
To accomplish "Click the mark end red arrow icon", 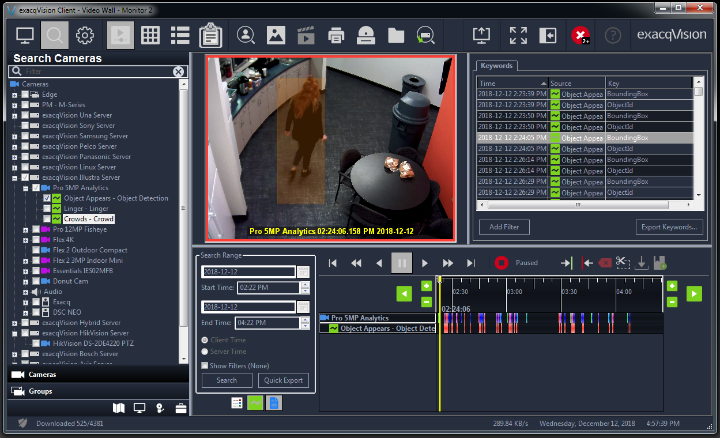I will tap(587, 263).
